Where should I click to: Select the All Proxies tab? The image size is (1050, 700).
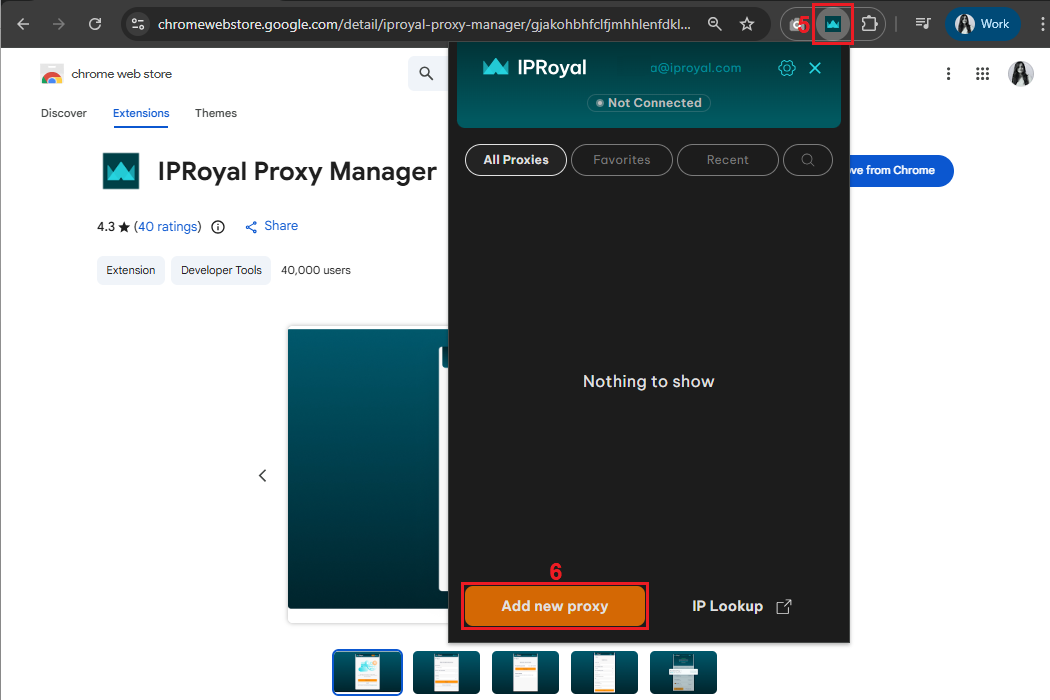[516, 160]
